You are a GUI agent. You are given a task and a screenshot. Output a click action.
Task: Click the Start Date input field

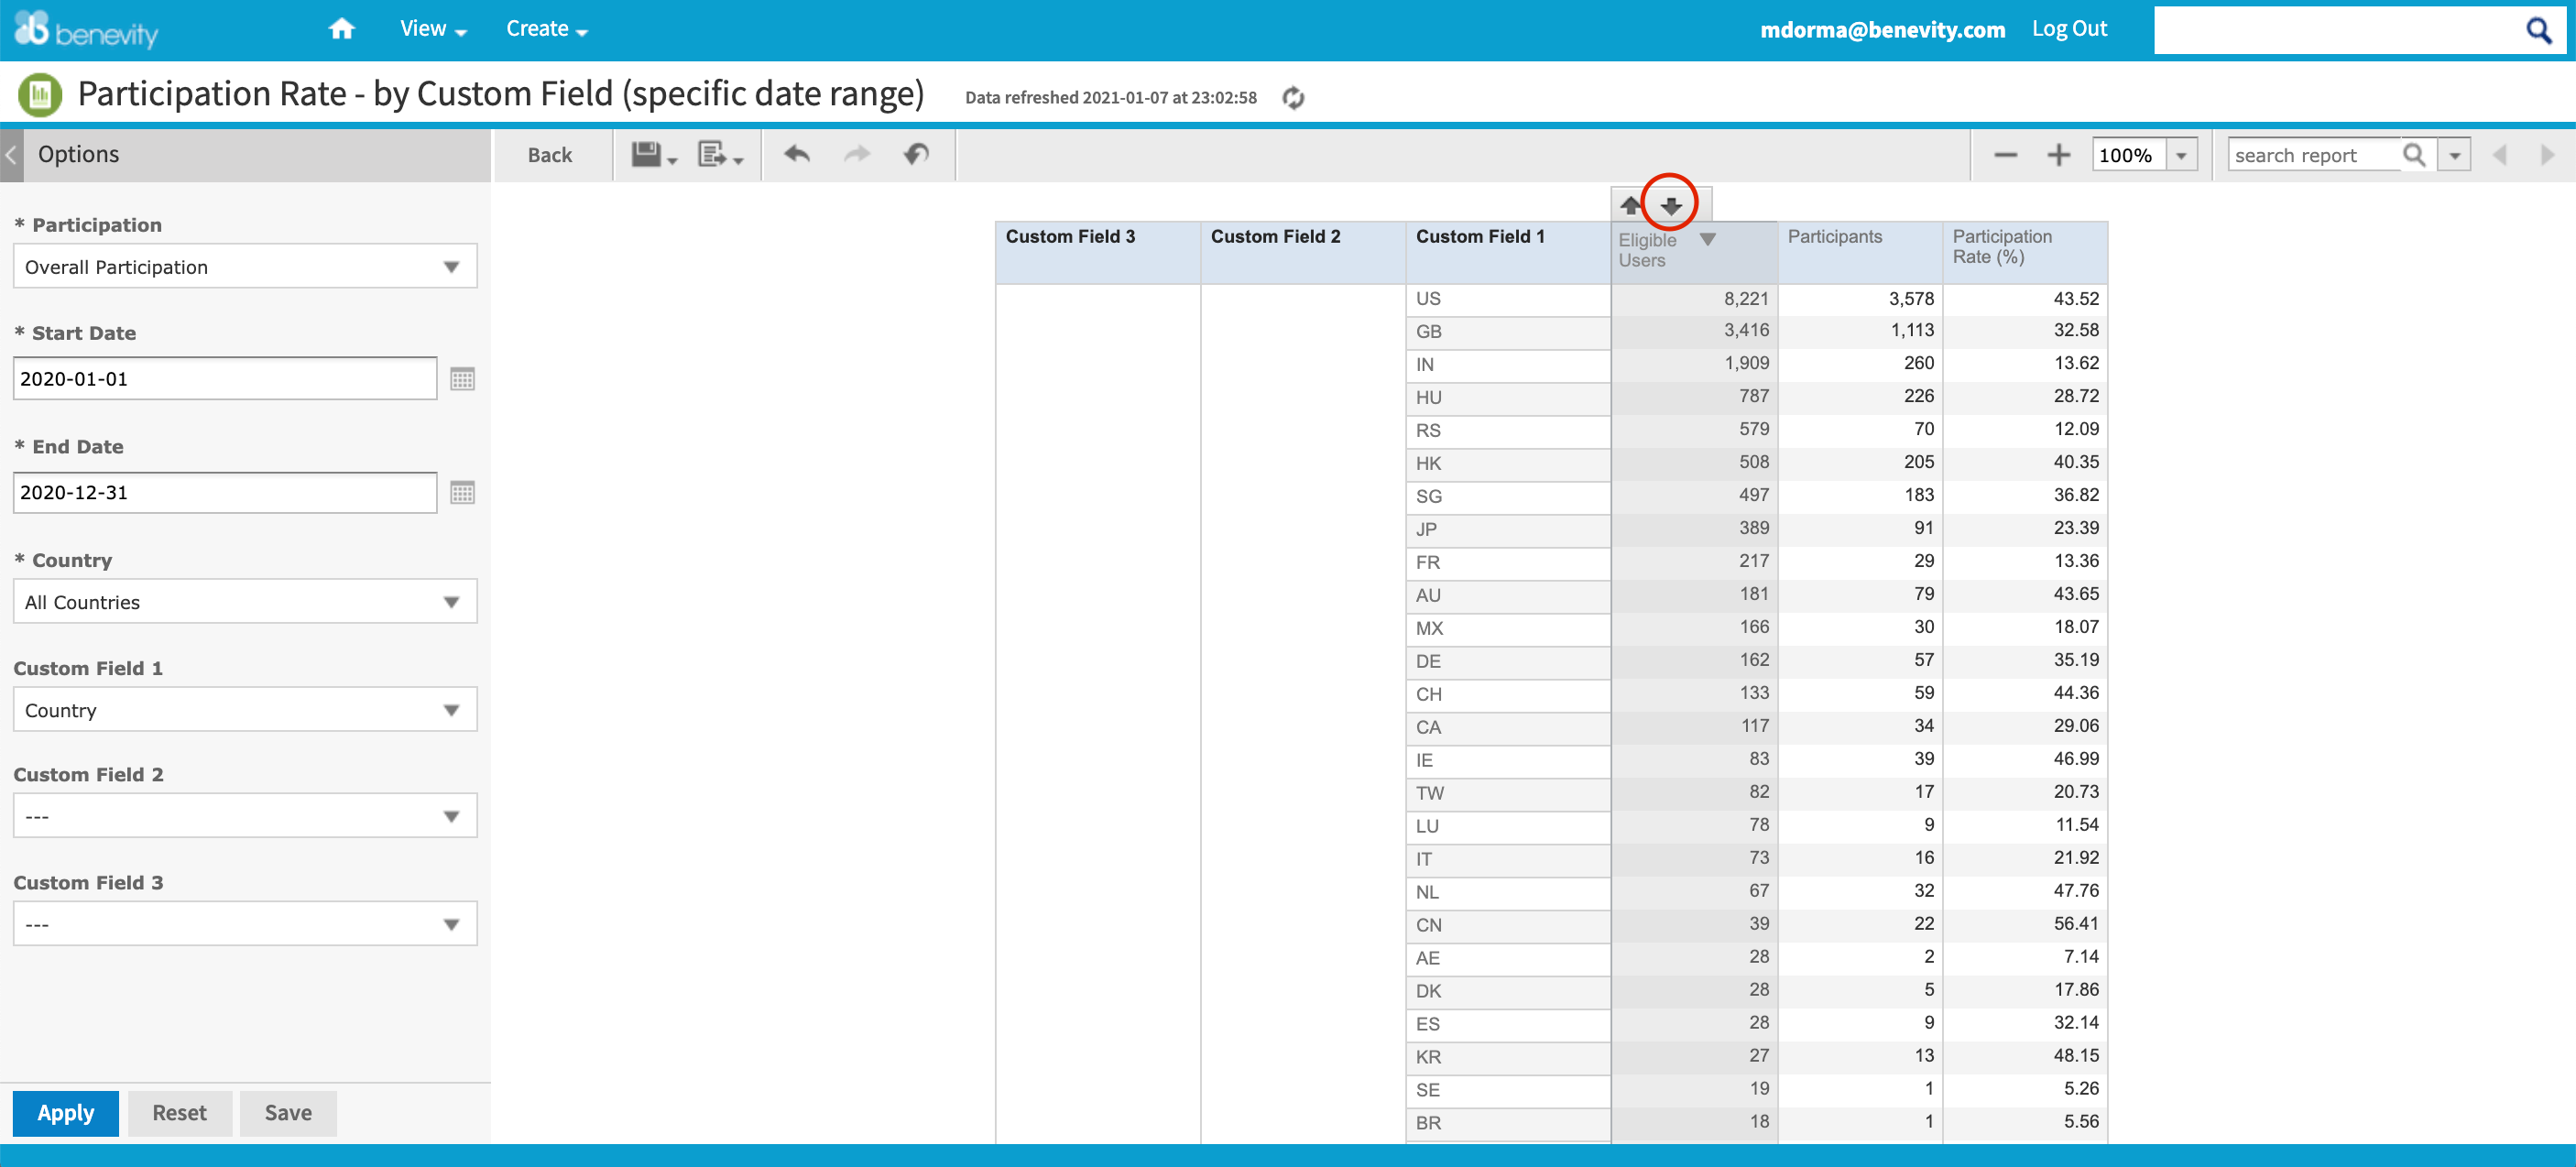click(x=225, y=379)
